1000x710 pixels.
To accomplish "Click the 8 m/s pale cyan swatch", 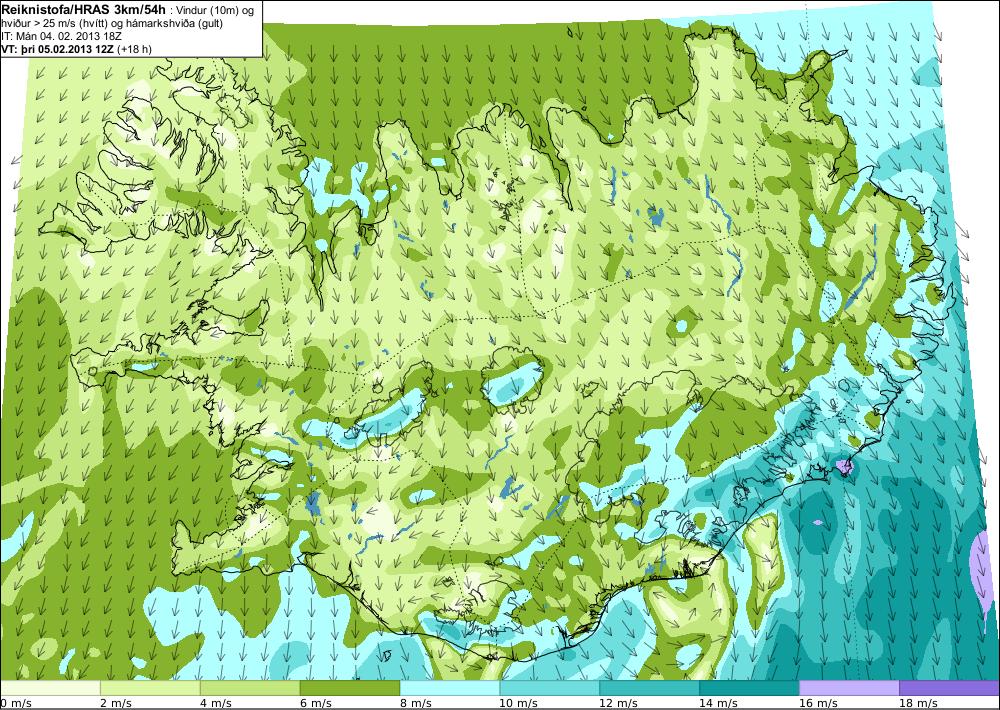I will [450, 688].
